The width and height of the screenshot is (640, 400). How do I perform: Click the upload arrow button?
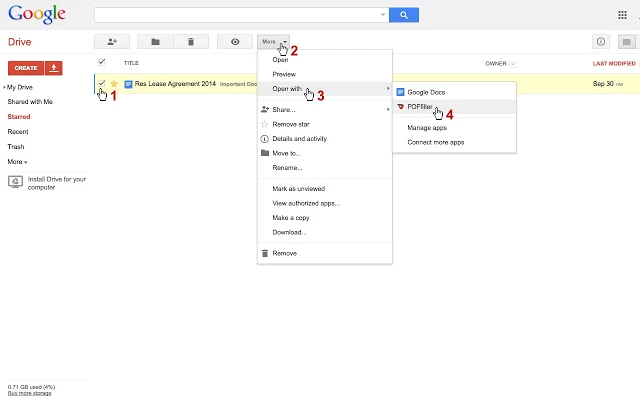53,68
